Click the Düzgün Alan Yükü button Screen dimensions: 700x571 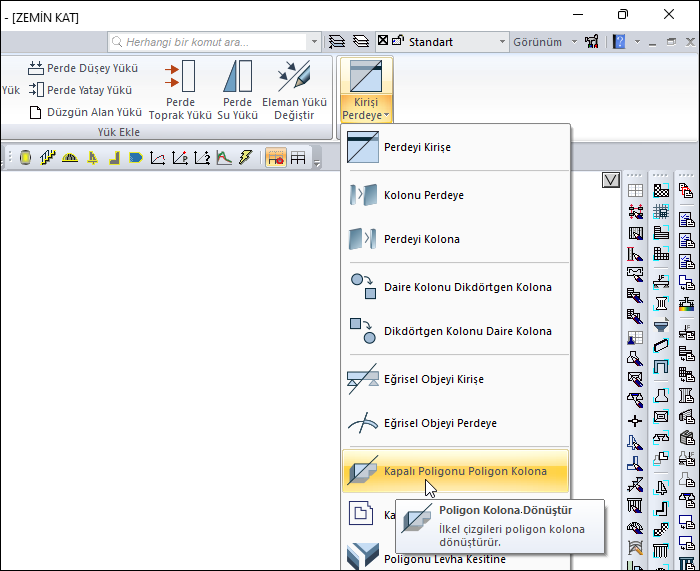click(x=86, y=112)
